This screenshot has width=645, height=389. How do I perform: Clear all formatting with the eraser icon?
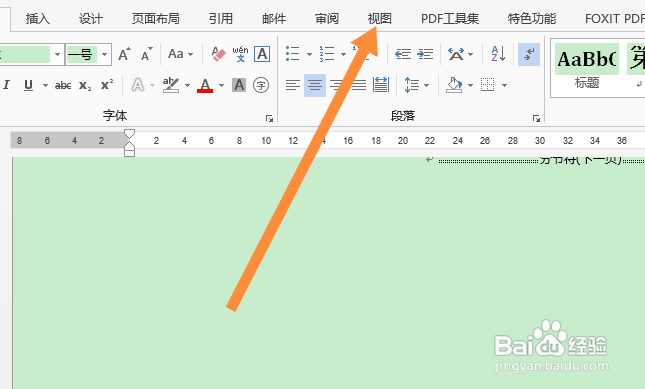tap(218, 54)
